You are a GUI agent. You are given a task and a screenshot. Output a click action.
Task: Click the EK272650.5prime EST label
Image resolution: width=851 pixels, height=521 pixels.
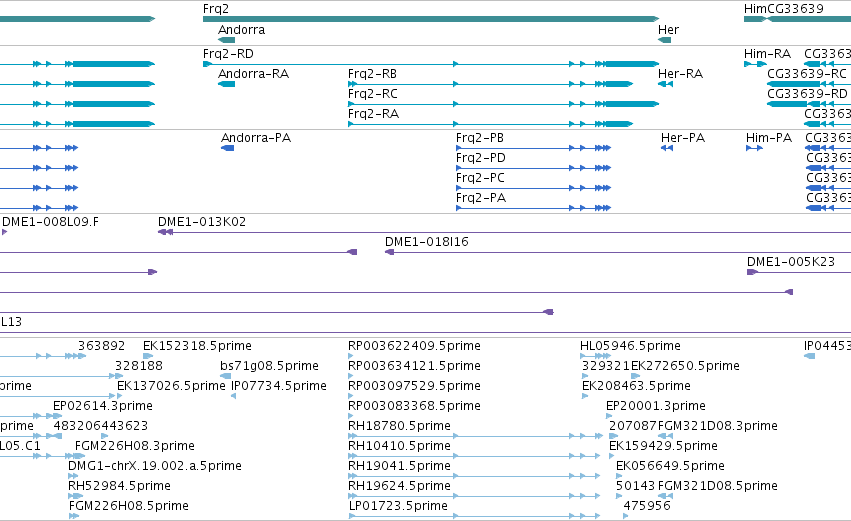[685, 366]
